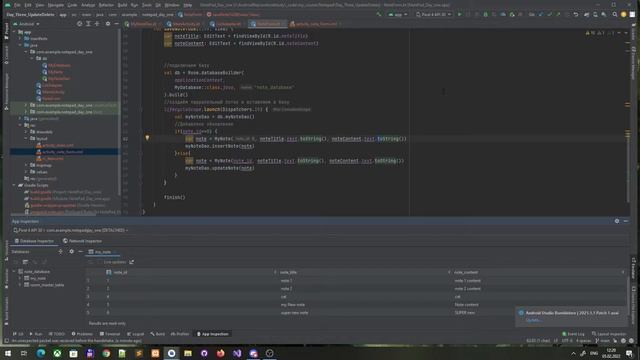Open the Event Log button
The width and height of the screenshot is (640, 360).
573,334
